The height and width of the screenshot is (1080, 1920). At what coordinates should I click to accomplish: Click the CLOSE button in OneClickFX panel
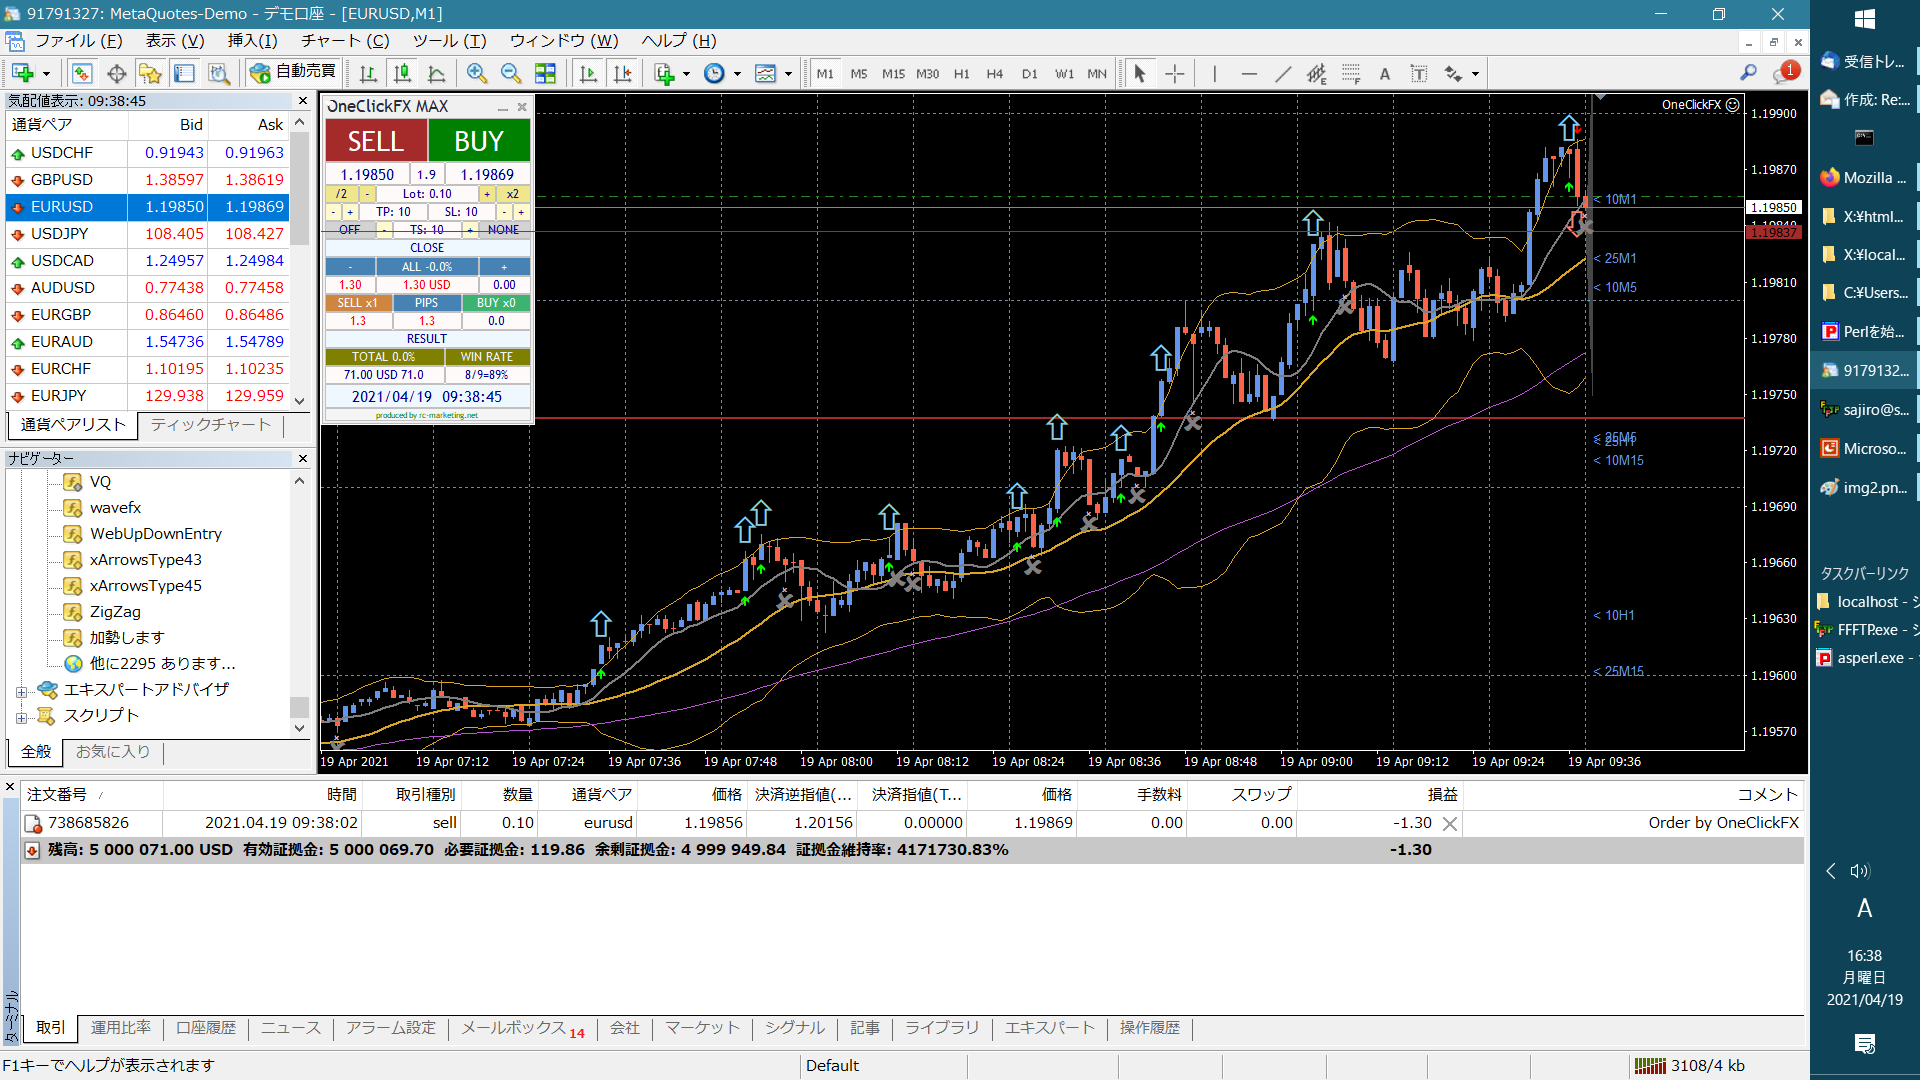pyautogui.click(x=427, y=248)
